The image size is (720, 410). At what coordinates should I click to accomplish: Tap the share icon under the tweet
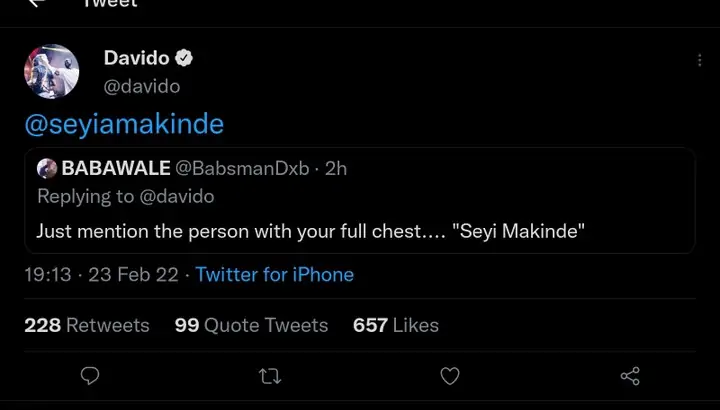pos(630,376)
